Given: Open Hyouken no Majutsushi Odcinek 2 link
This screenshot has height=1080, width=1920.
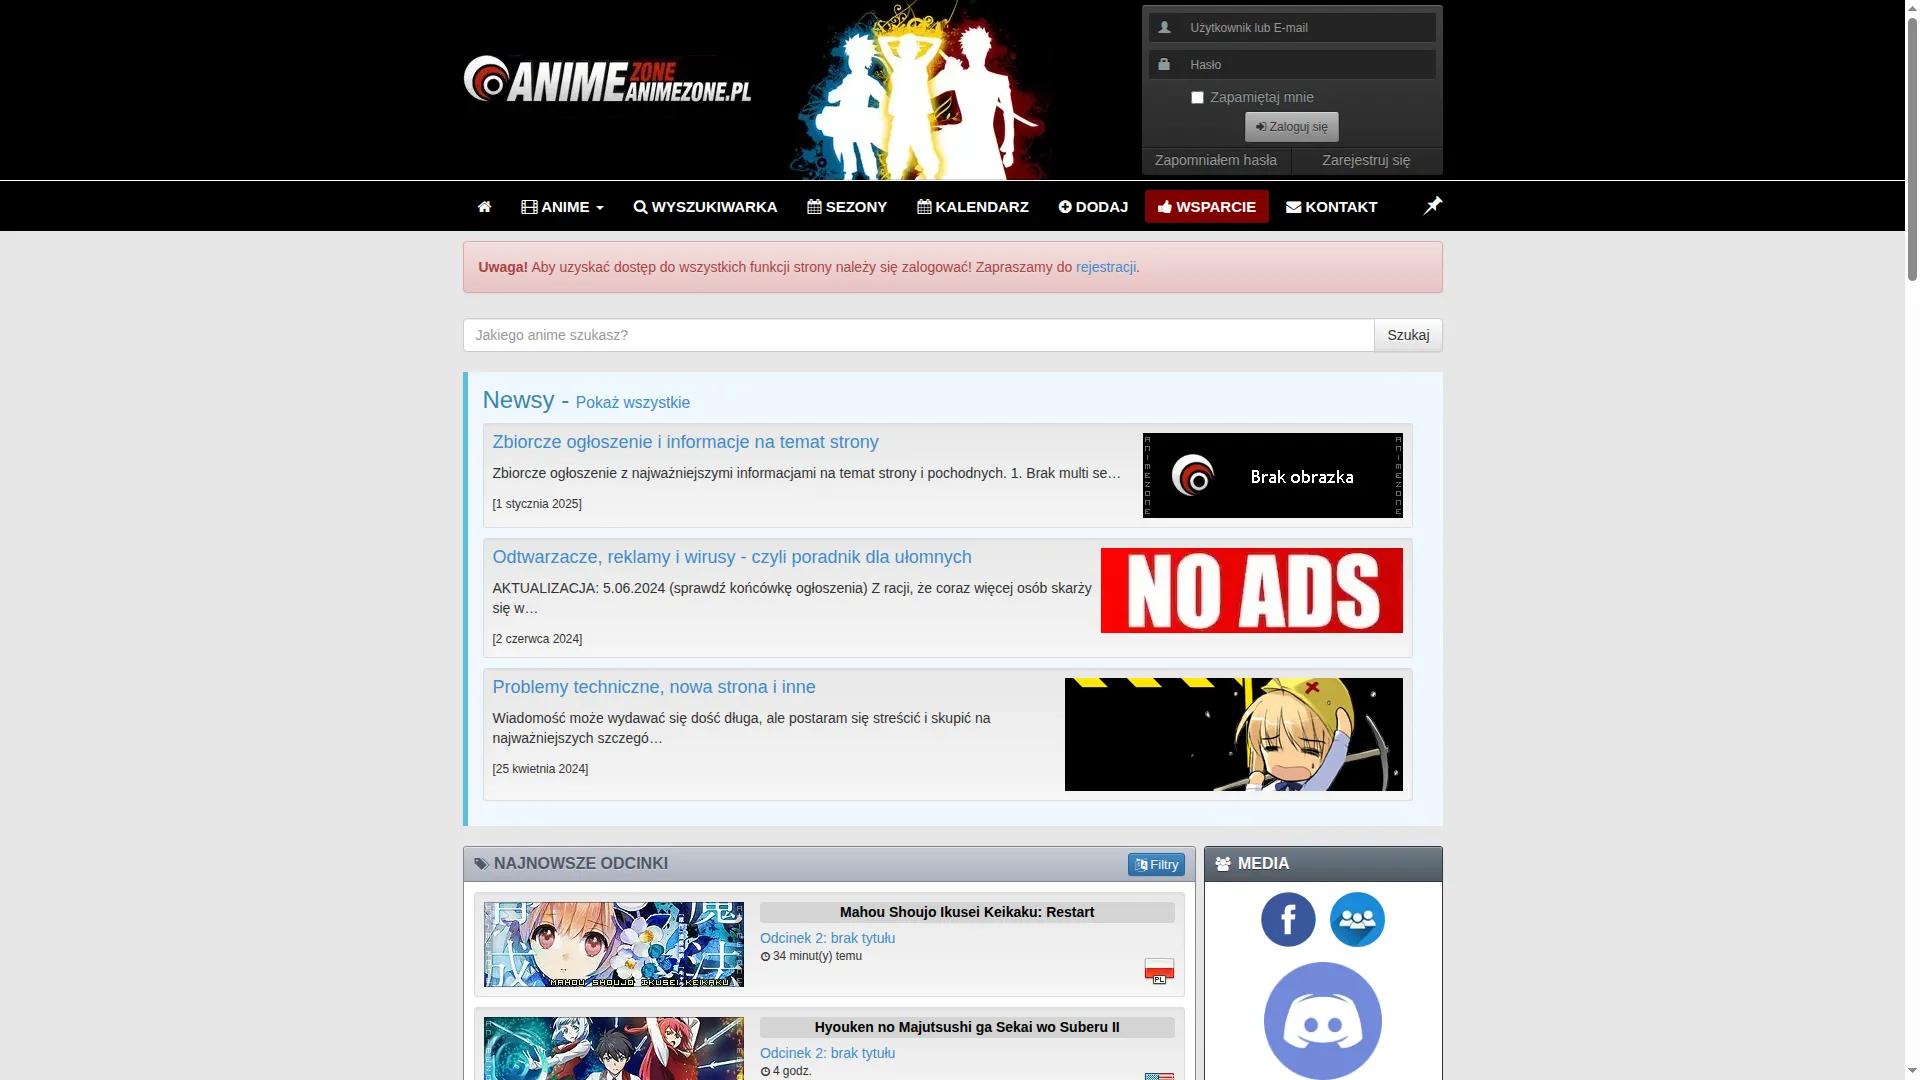Looking at the screenshot, I should pos(828,1053).
